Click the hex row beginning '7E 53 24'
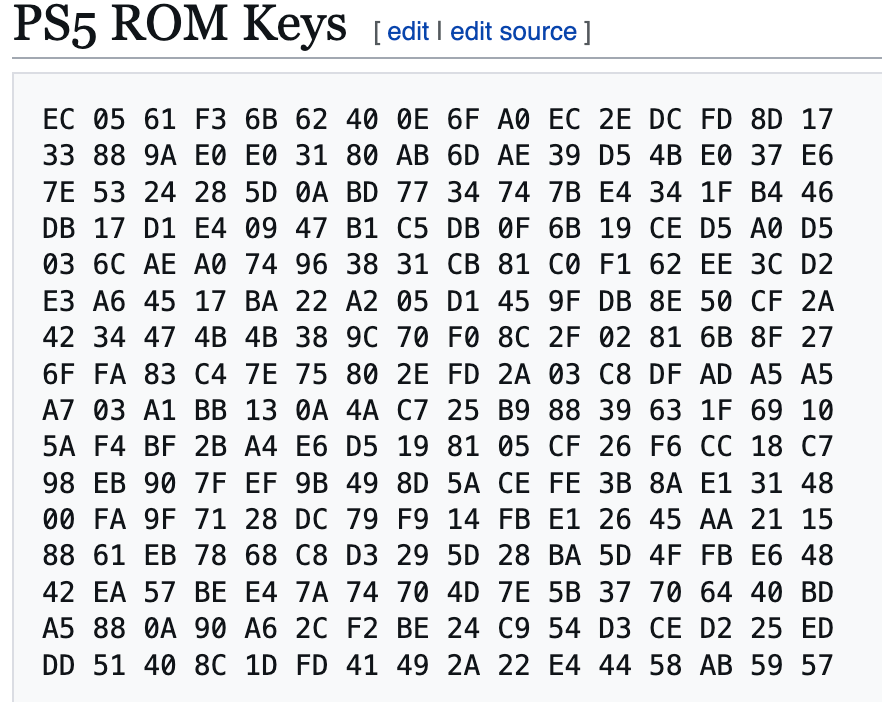This screenshot has height=702, width=882. [437, 192]
